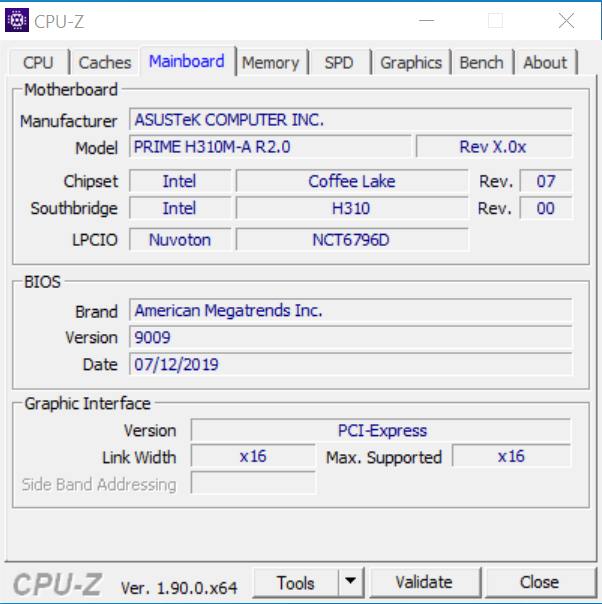Click the Rev X.0x field
Viewport: 602px width, 604px height.
coord(494,147)
